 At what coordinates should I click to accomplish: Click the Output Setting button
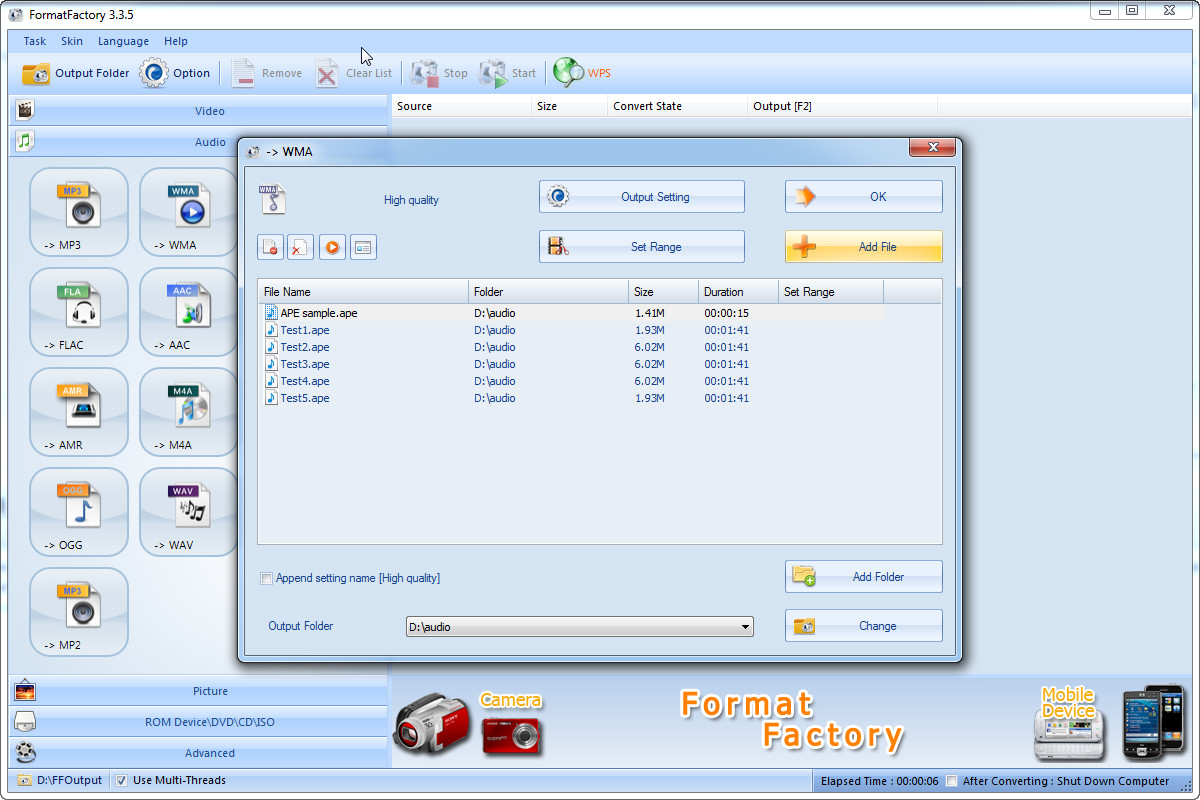[642, 197]
